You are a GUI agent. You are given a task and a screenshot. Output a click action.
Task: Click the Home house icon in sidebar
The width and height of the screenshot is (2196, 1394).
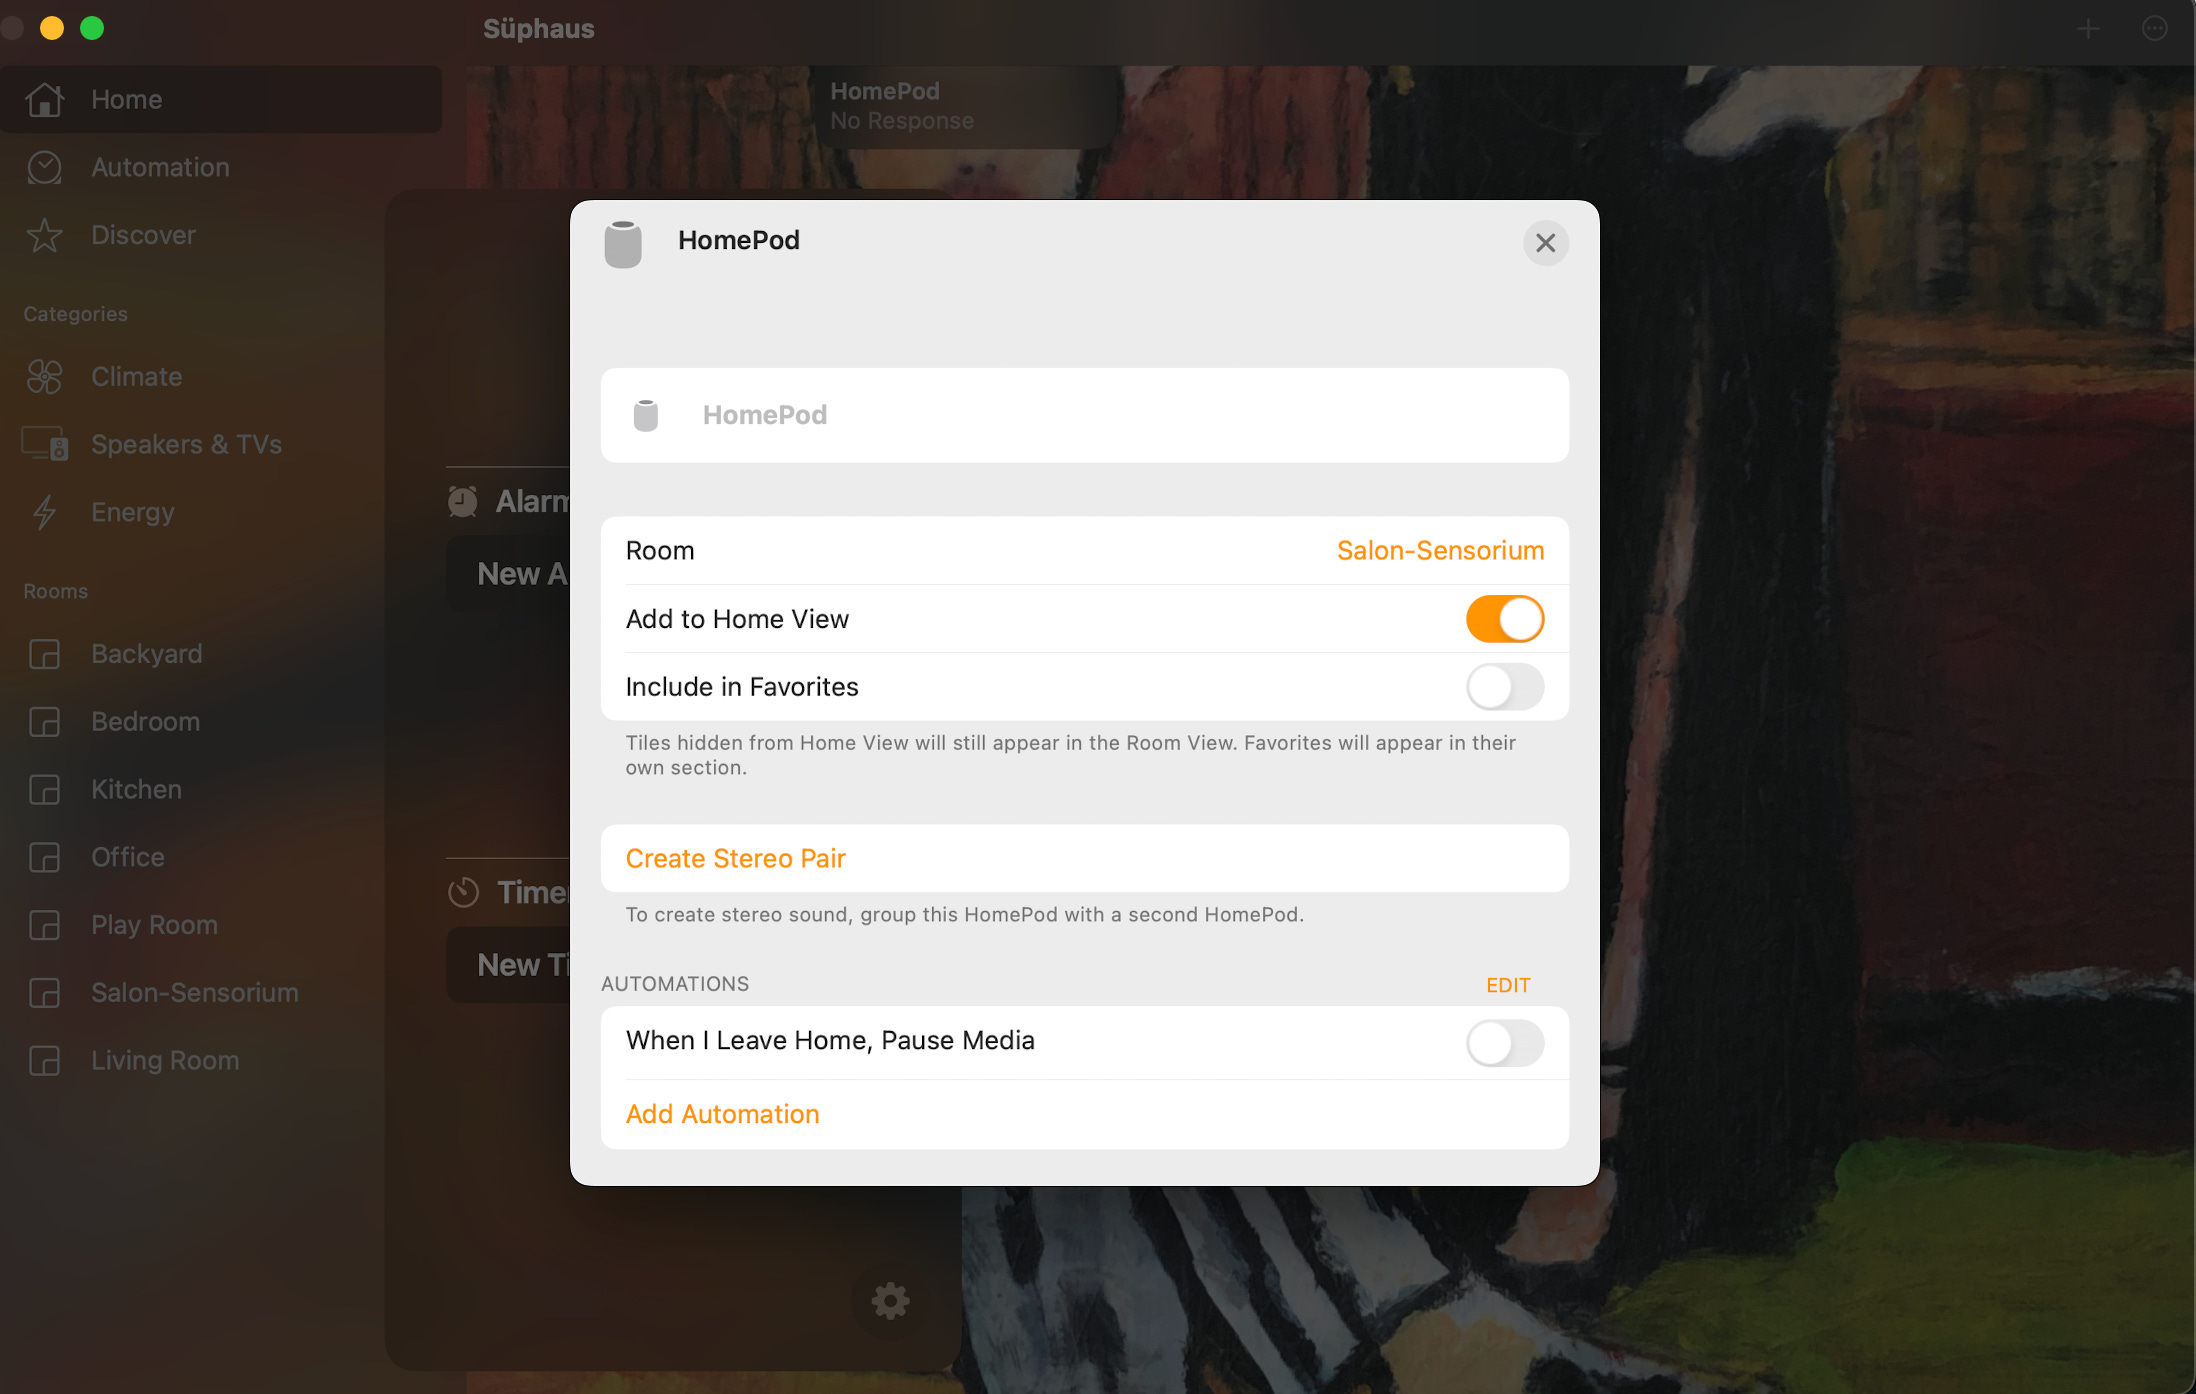(45, 100)
